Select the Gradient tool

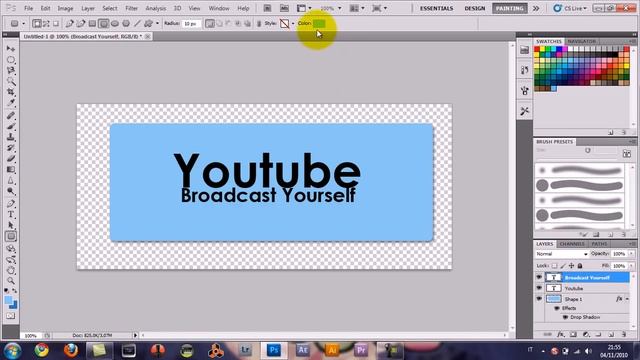[x=11, y=169]
